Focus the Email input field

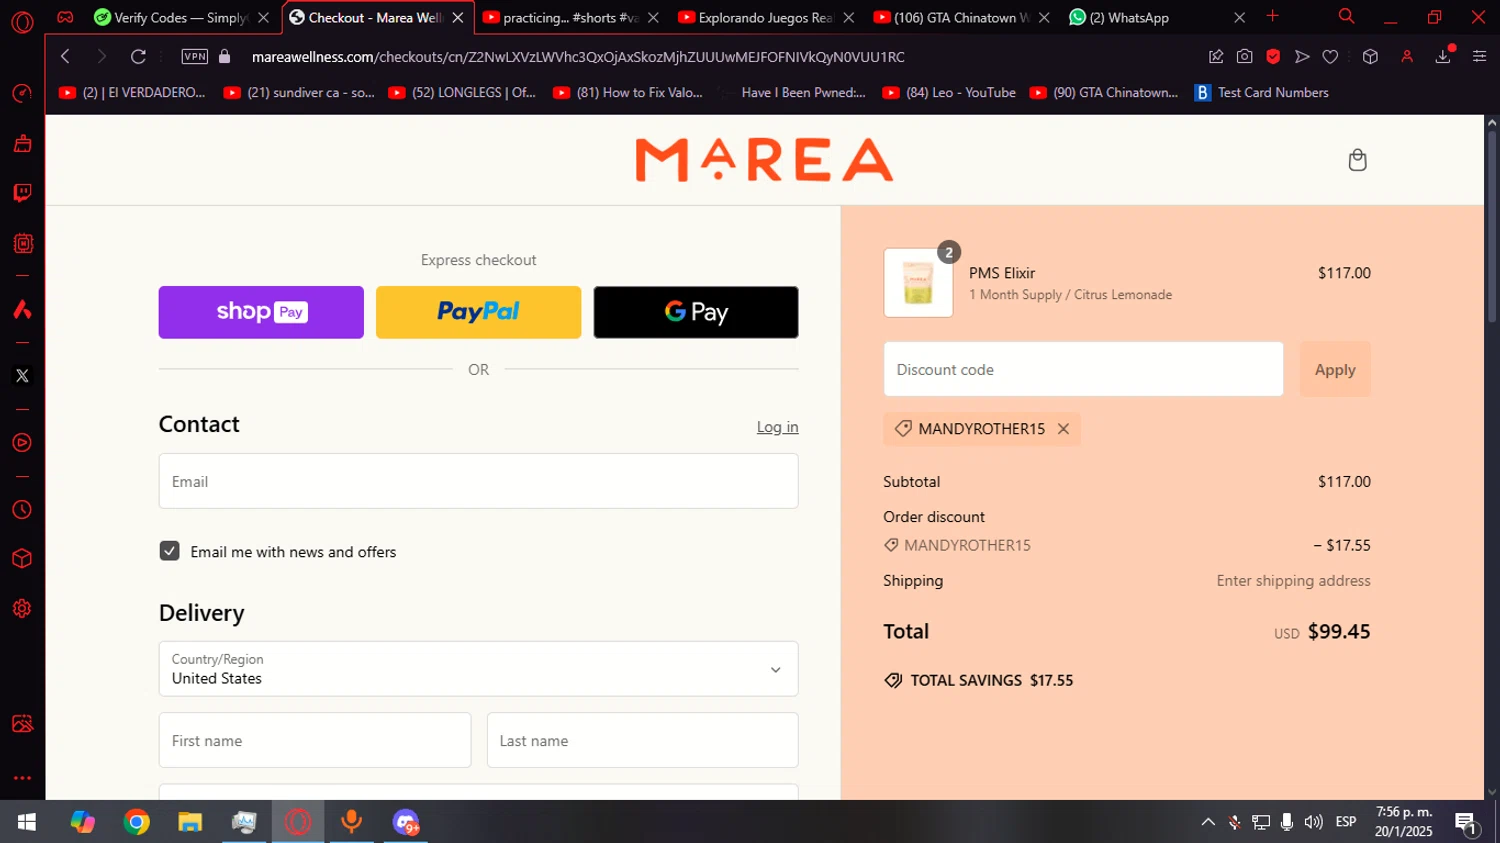(478, 481)
